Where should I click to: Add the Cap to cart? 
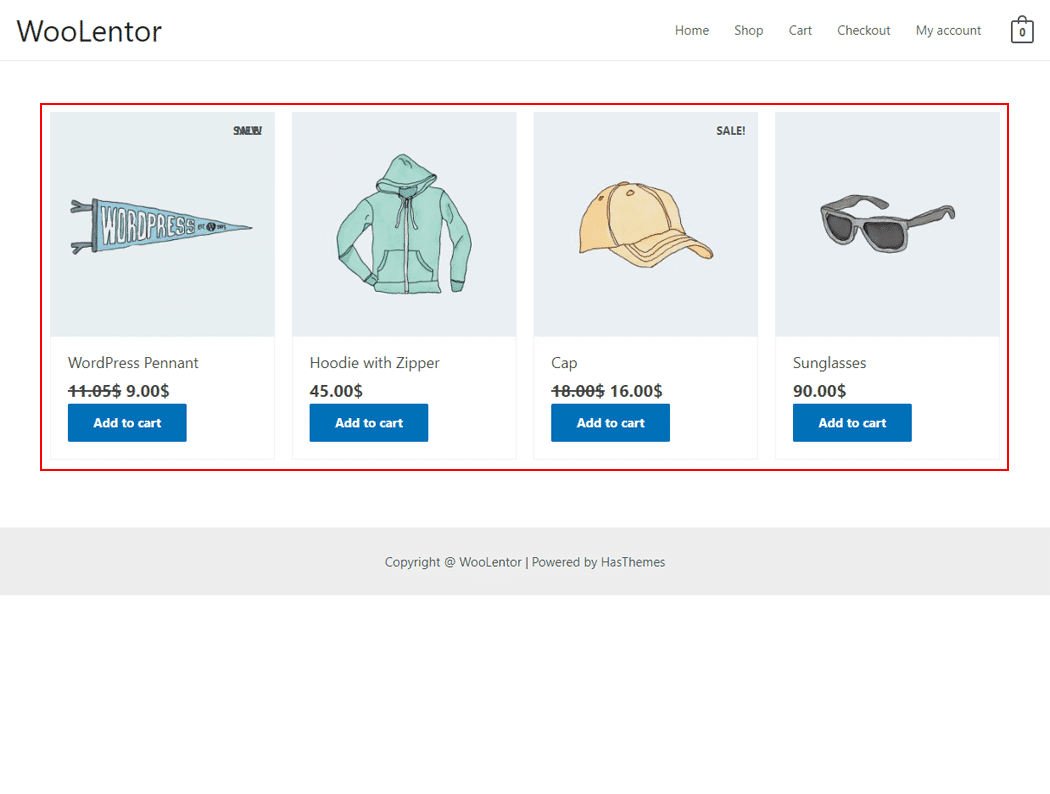(x=610, y=423)
